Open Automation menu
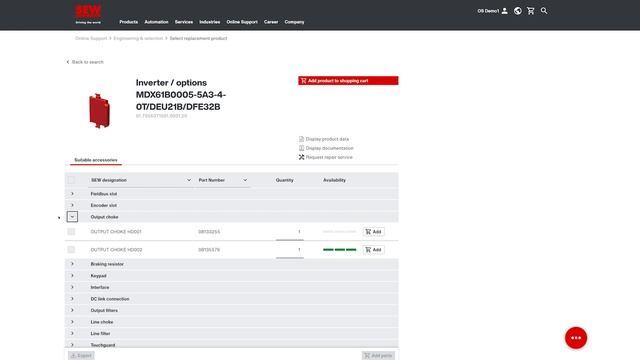 (156, 22)
